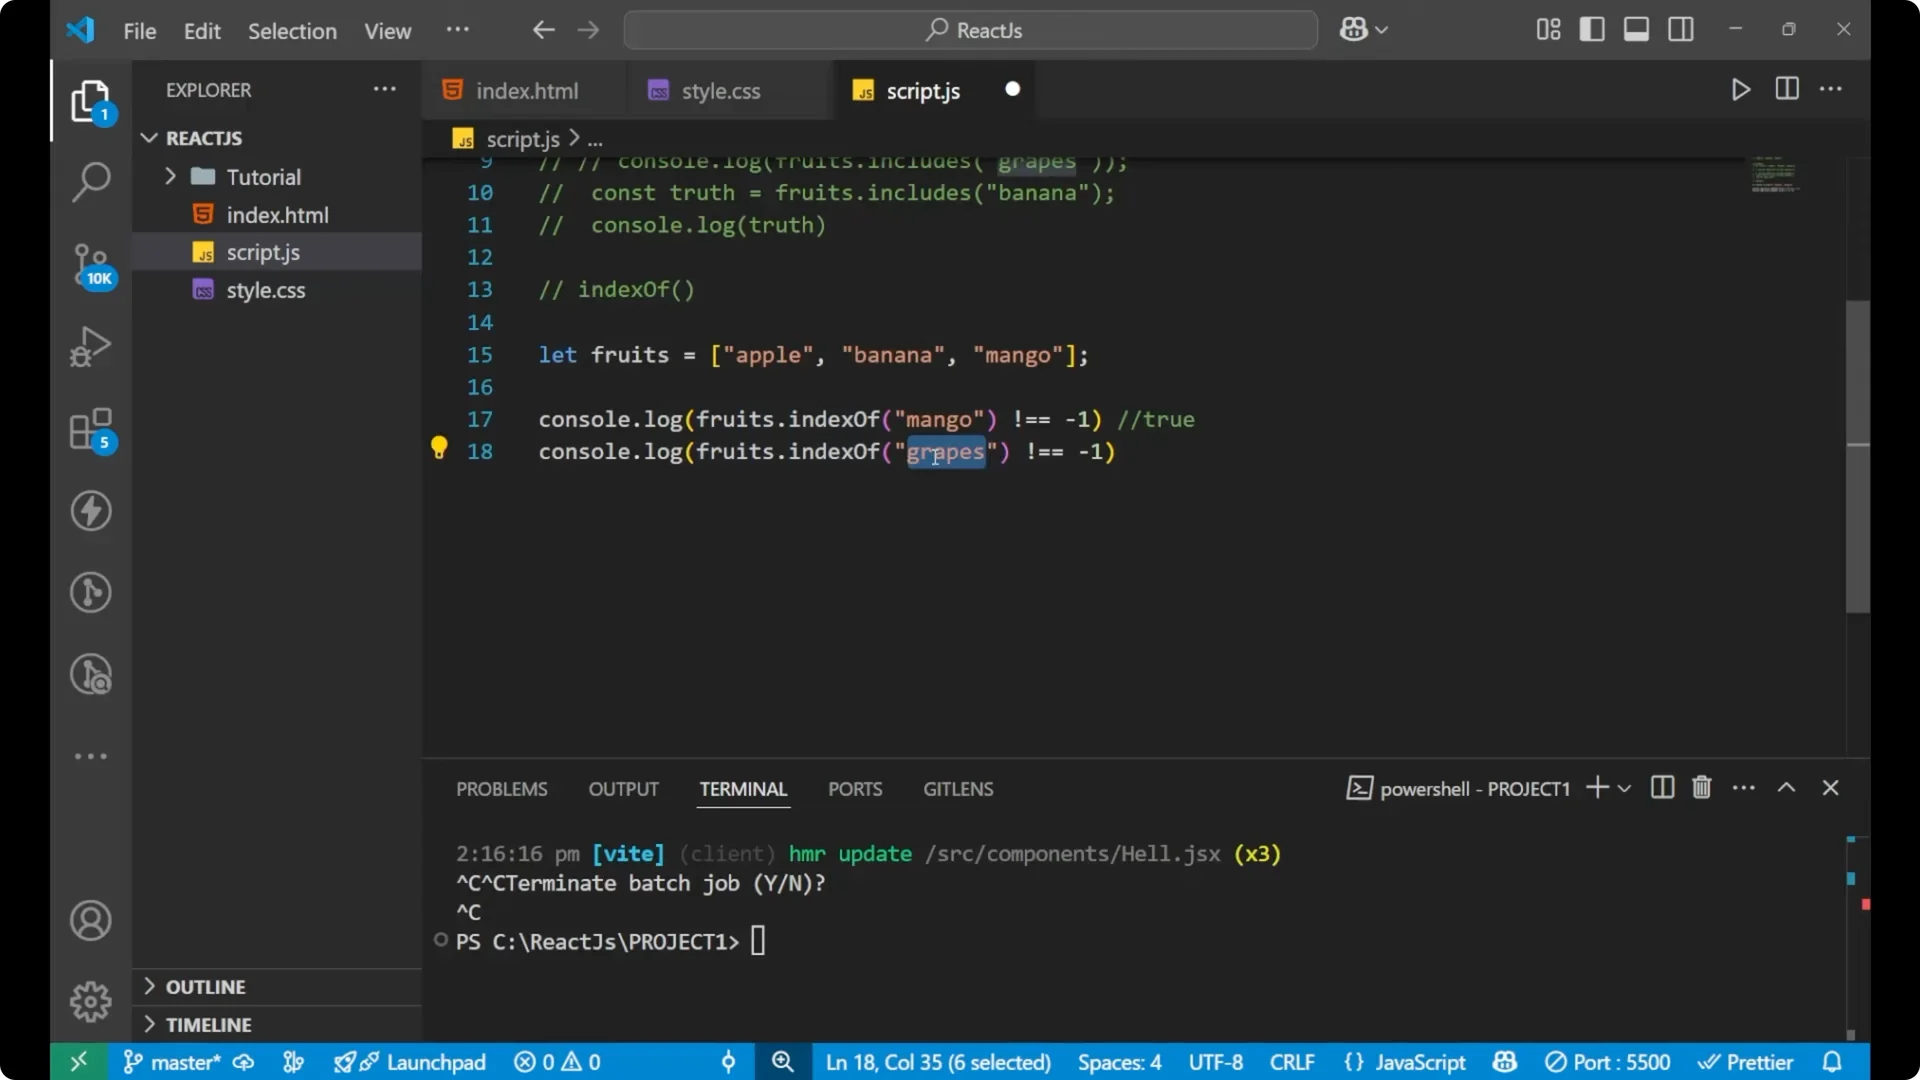Open the Search view in the activity bar
The height and width of the screenshot is (1080, 1920).
click(90, 182)
